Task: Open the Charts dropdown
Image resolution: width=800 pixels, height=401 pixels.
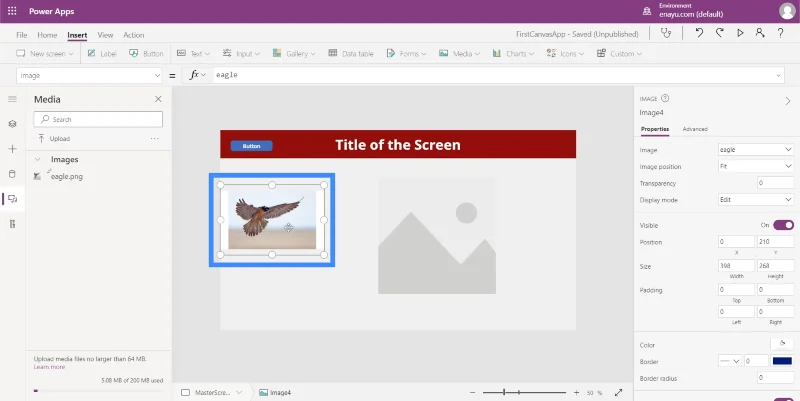Action: pyautogui.click(x=513, y=54)
